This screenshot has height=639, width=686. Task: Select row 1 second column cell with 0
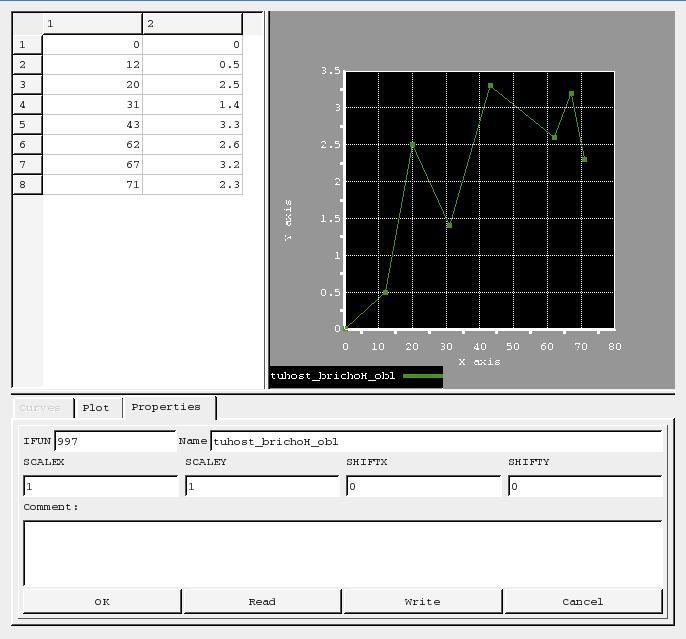[x=192, y=45]
